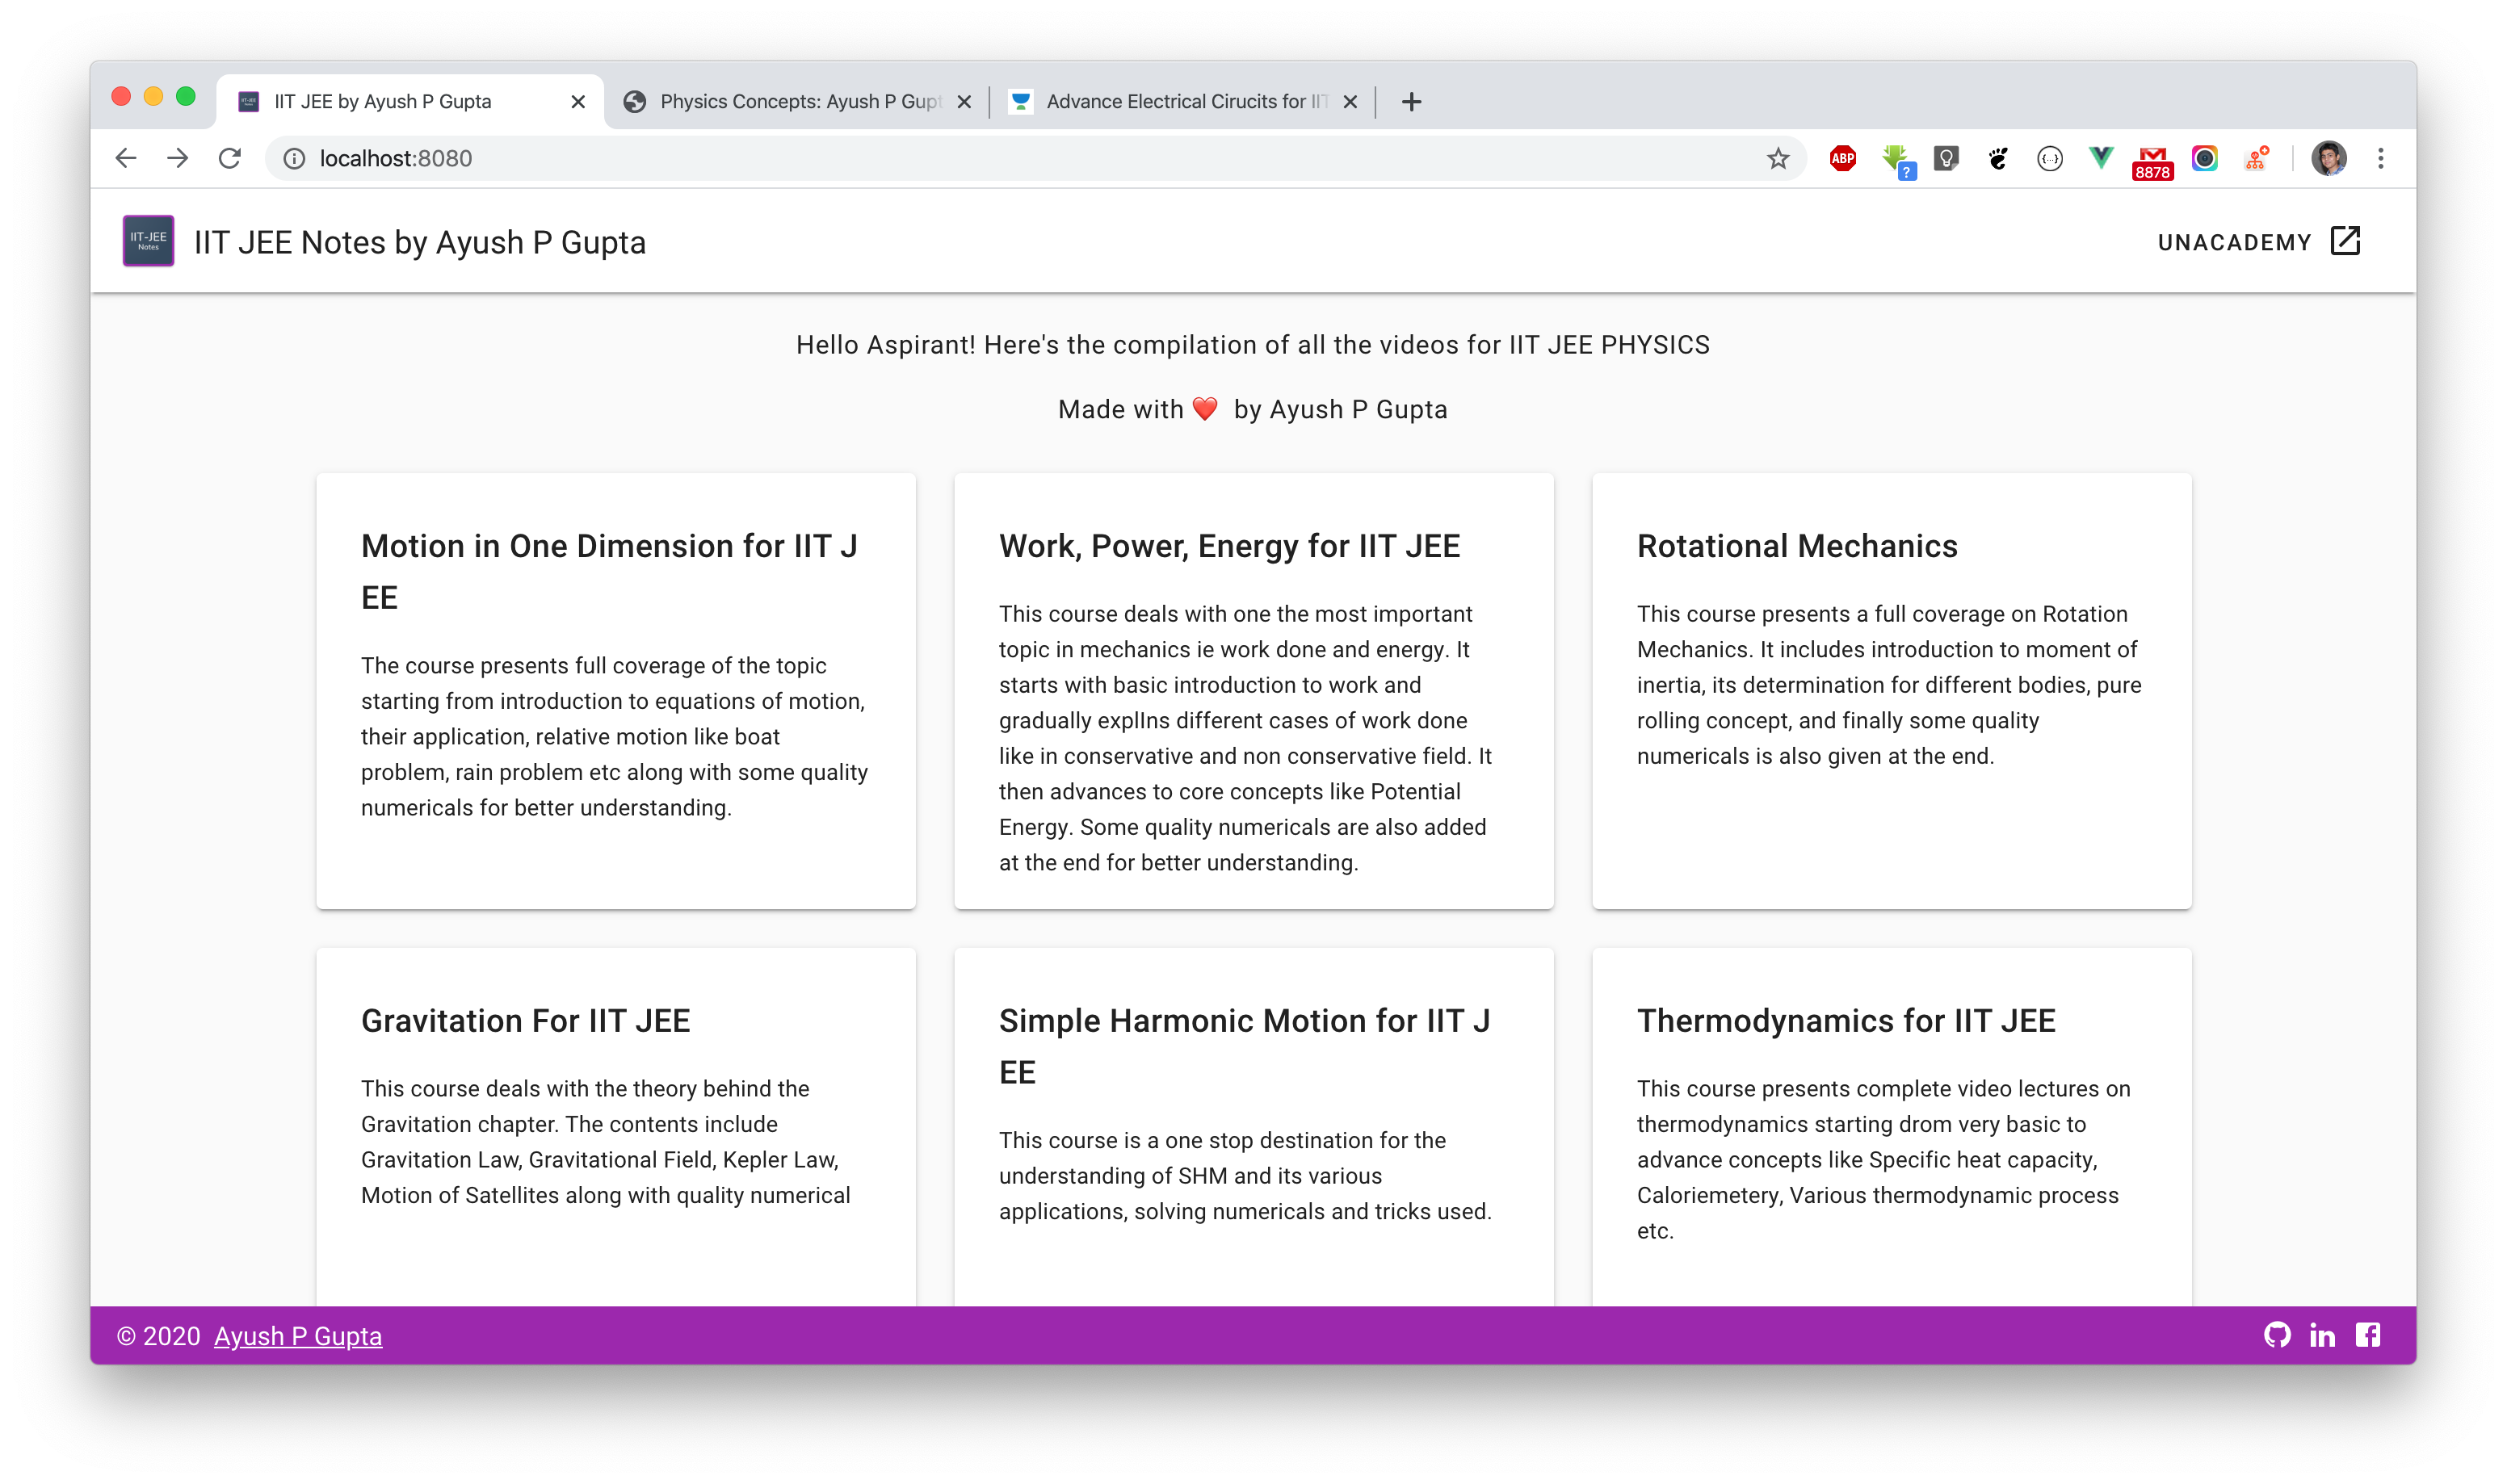This screenshot has width=2507, height=1484.
Task: Click the IIT-JEE Notes logo
Action: click(x=148, y=241)
